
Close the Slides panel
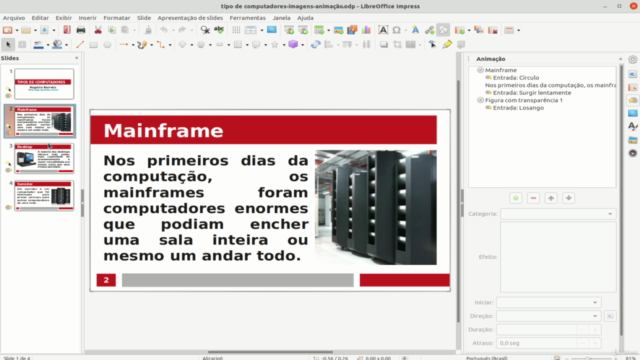tap(76, 58)
